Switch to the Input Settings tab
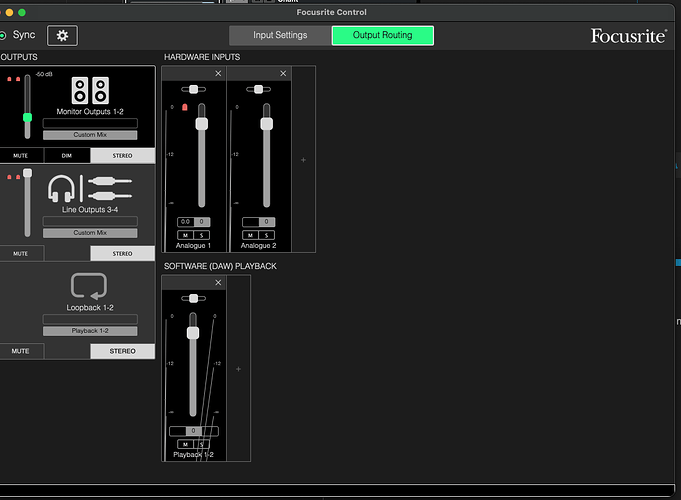Screen dimensions: 681x500 tap(280, 35)
